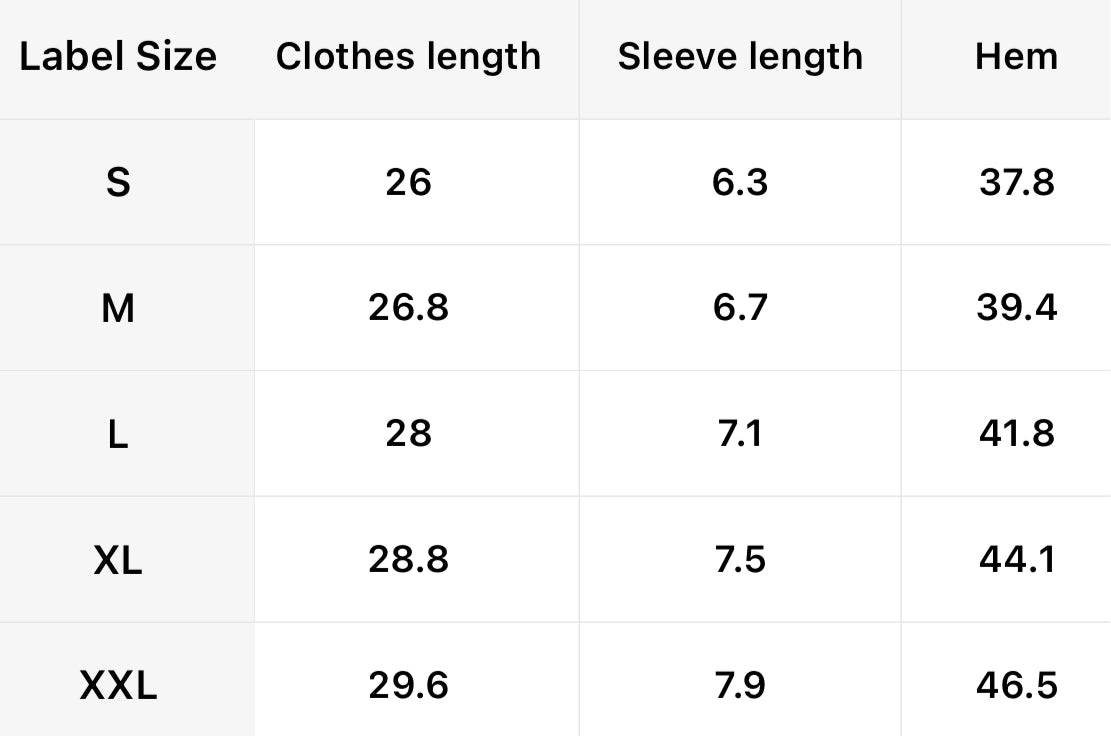Viewport: 1111px width, 736px height.
Task: Click clothes length value 26.8
Action: [408, 309]
